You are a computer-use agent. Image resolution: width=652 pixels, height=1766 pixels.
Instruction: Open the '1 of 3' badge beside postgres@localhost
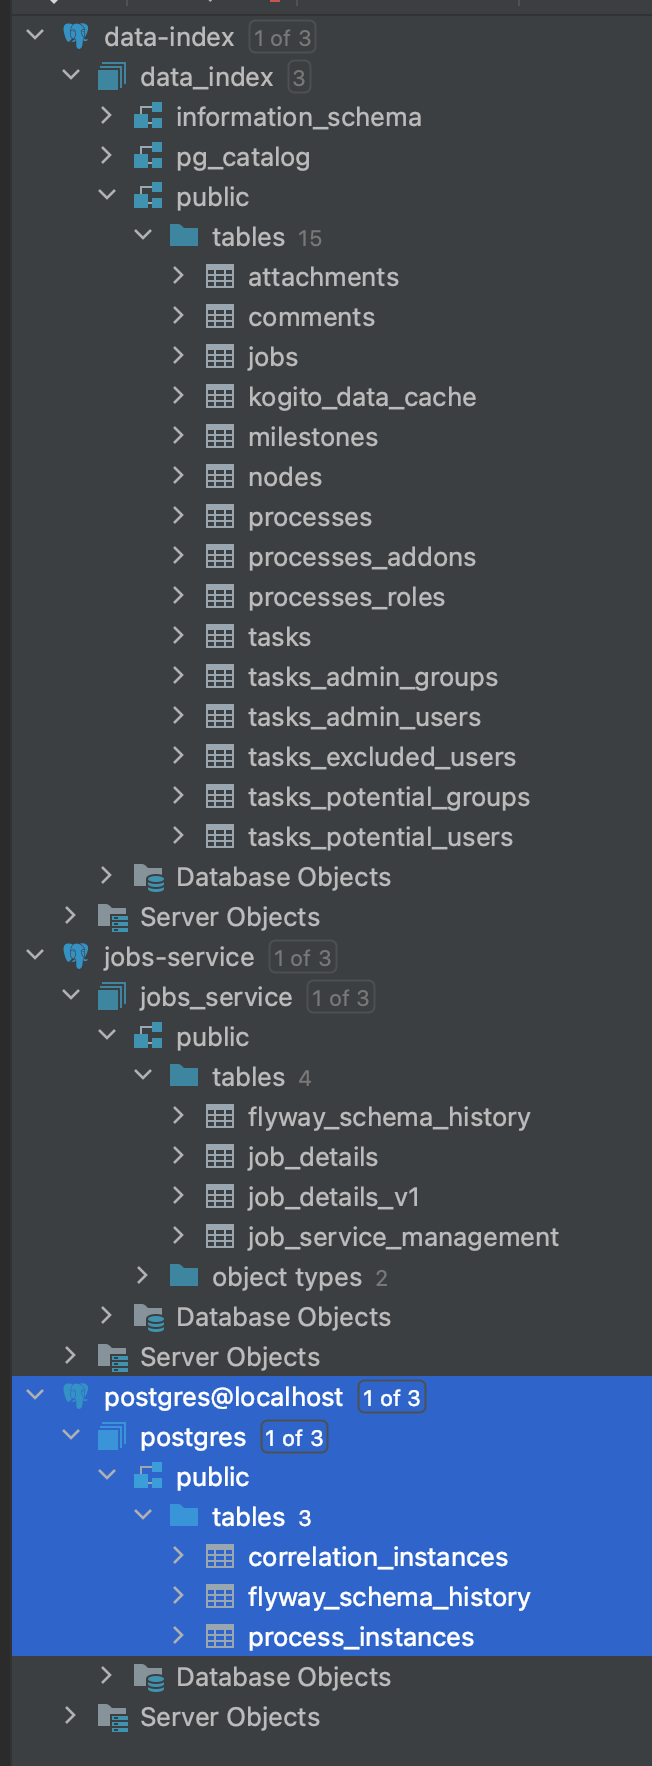pyautogui.click(x=392, y=1398)
